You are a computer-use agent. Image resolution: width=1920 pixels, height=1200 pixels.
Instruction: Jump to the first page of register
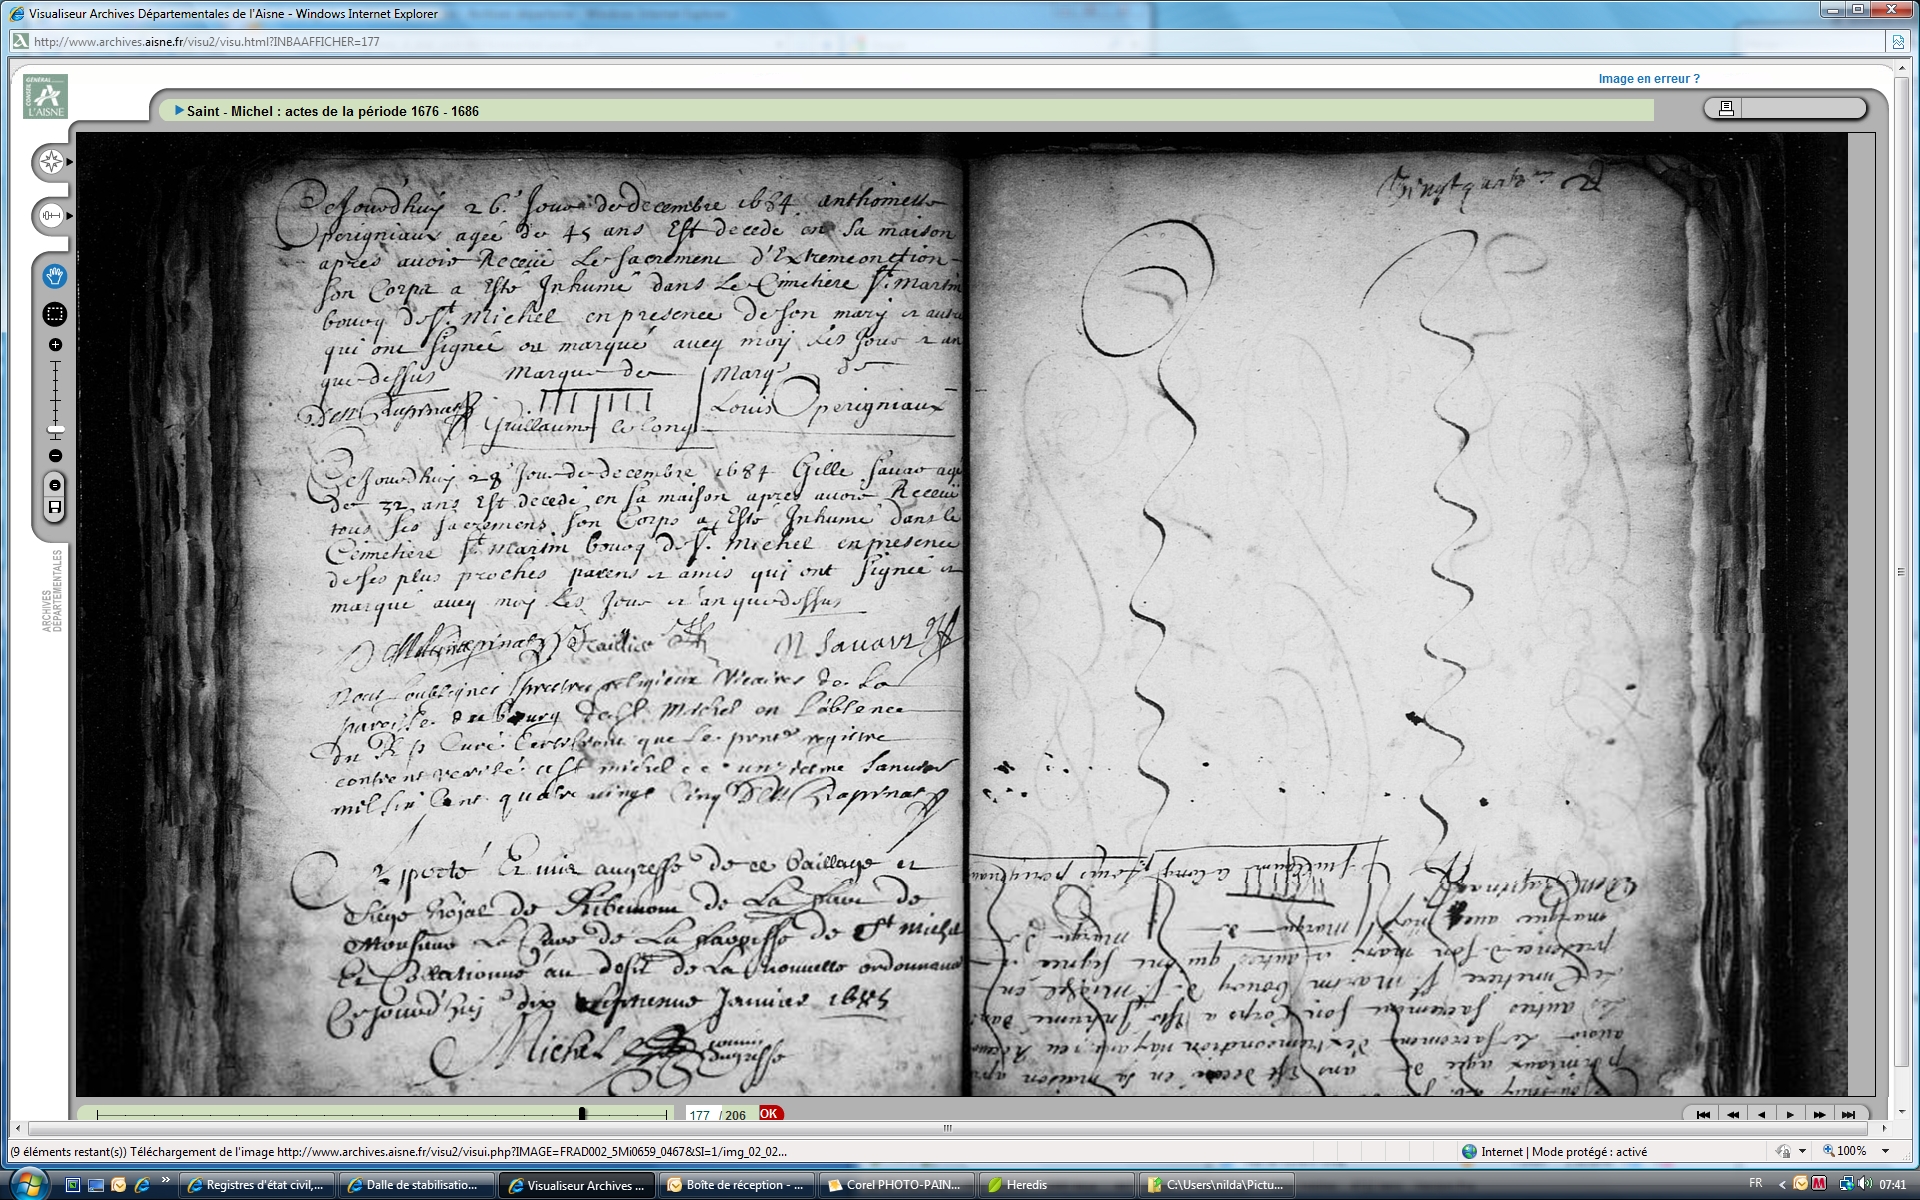pos(1703,1114)
